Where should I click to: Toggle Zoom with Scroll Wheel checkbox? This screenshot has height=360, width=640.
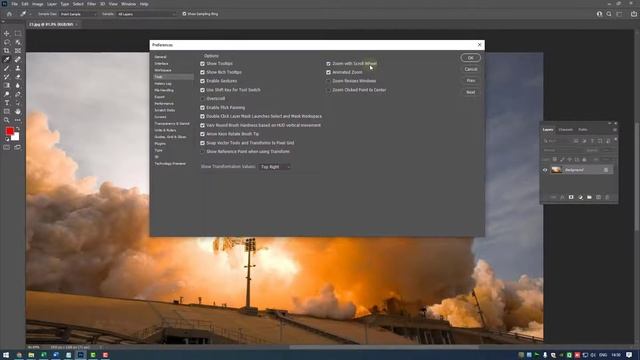pyautogui.click(x=328, y=64)
